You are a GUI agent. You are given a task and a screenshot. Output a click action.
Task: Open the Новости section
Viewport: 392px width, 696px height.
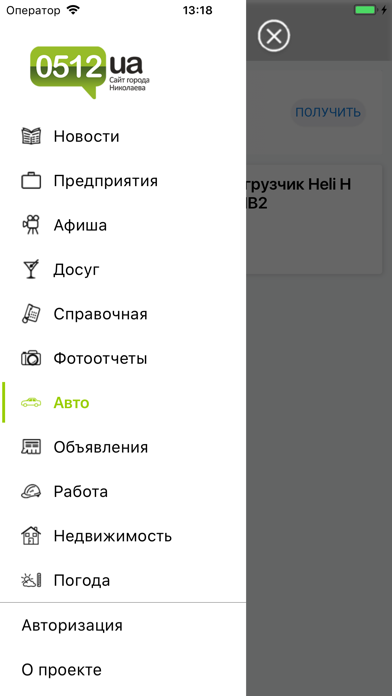pyautogui.click(x=123, y=136)
